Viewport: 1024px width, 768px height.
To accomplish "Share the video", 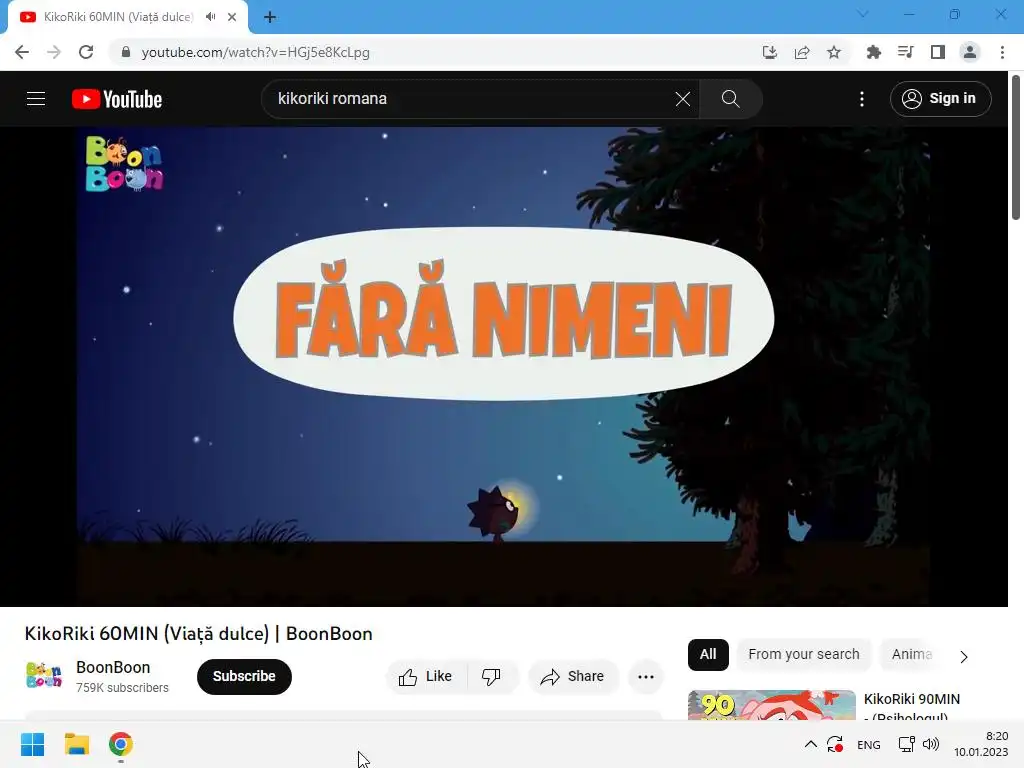I will (x=572, y=677).
